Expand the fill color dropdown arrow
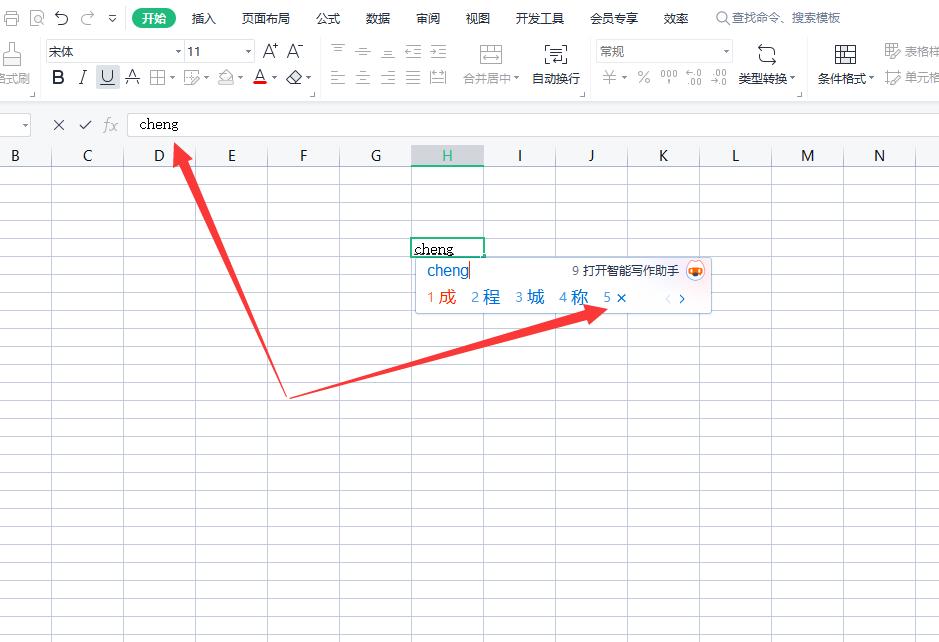The height and width of the screenshot is (642, 939). 240,77
